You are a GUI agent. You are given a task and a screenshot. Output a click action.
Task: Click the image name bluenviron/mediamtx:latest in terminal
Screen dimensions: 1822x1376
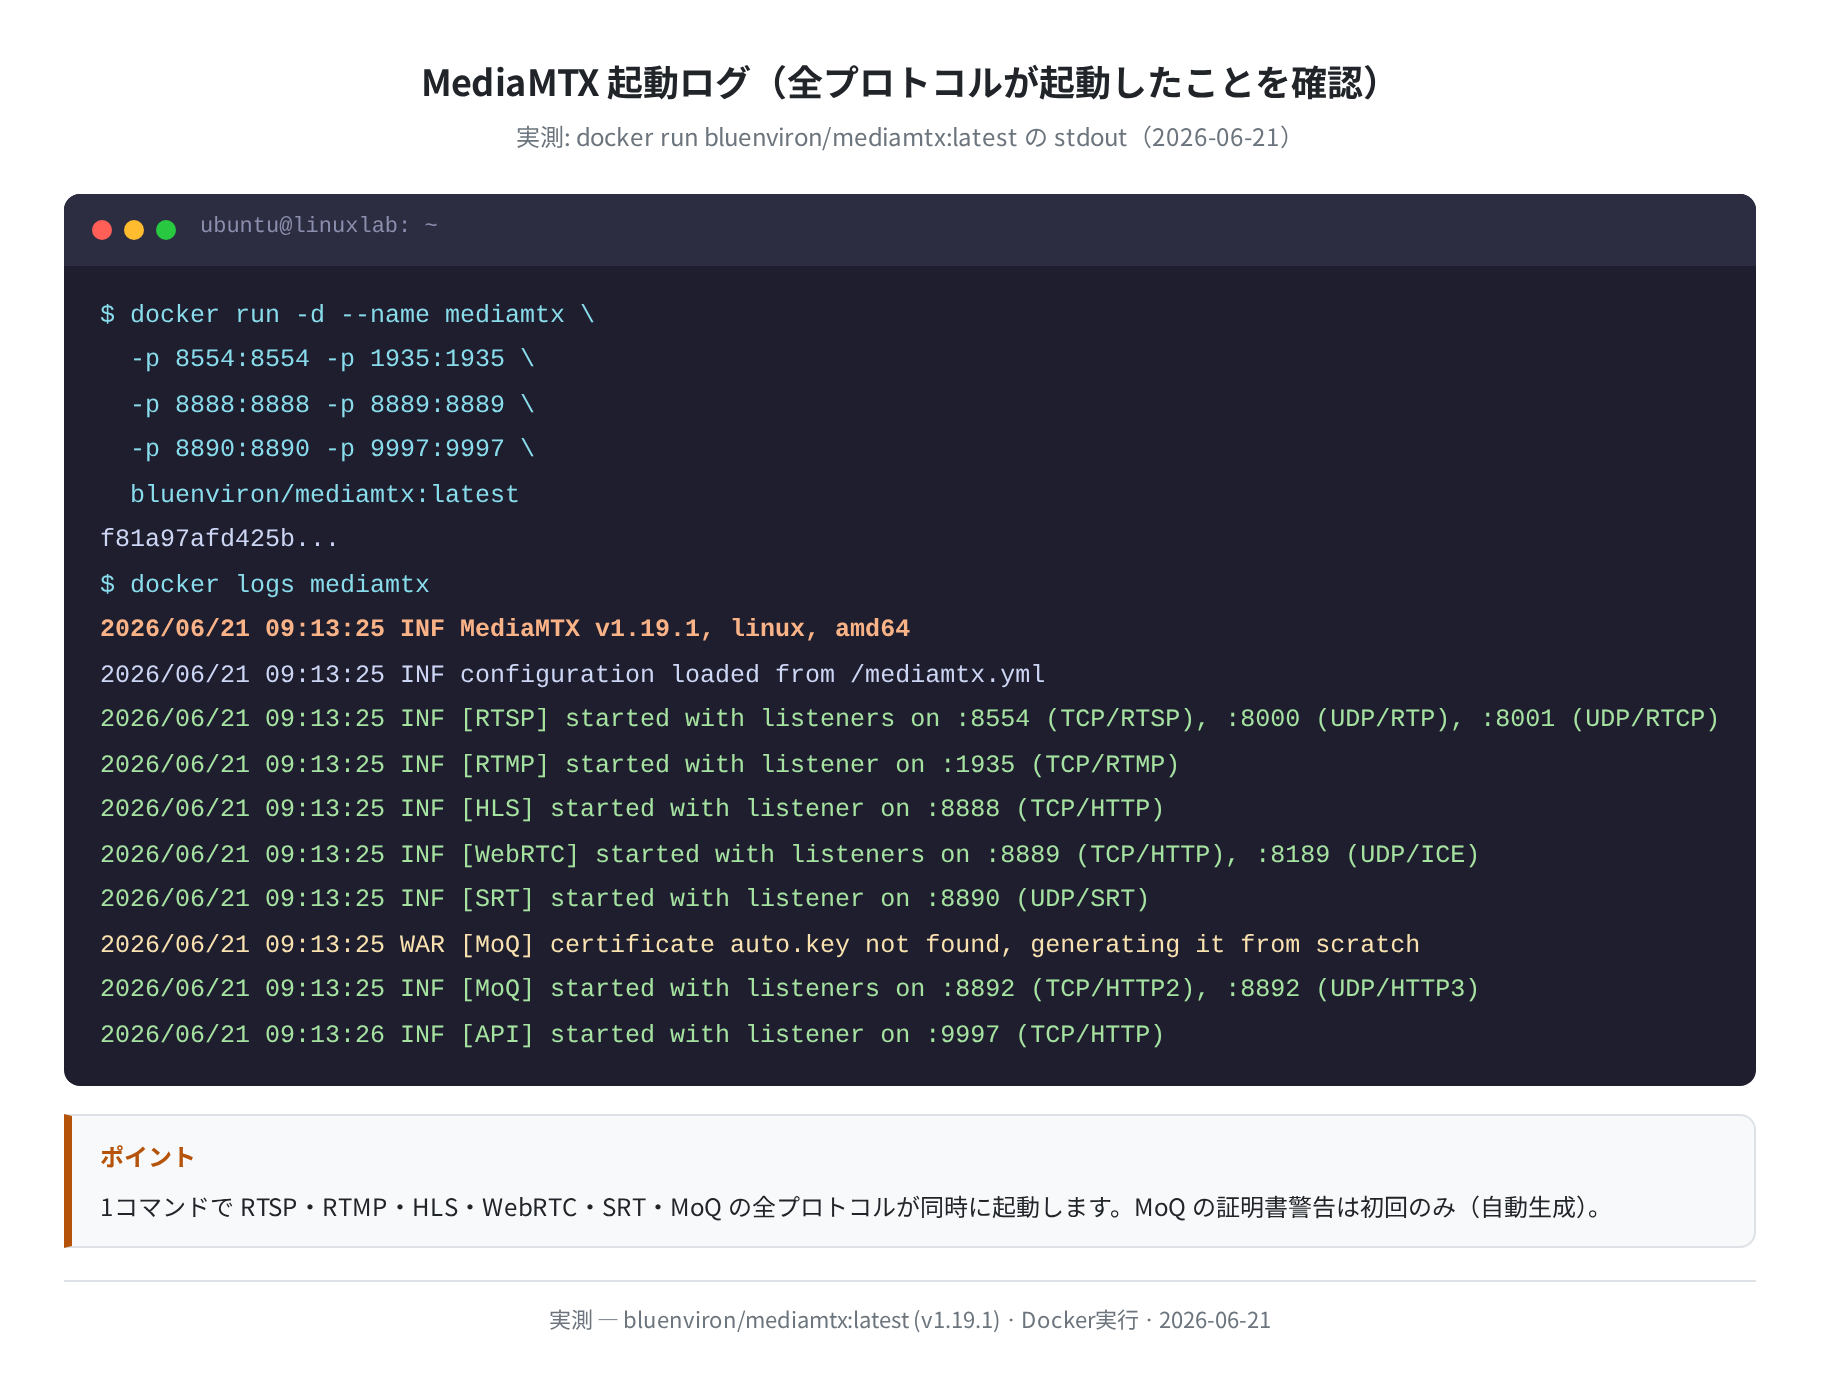coord(324,495)
